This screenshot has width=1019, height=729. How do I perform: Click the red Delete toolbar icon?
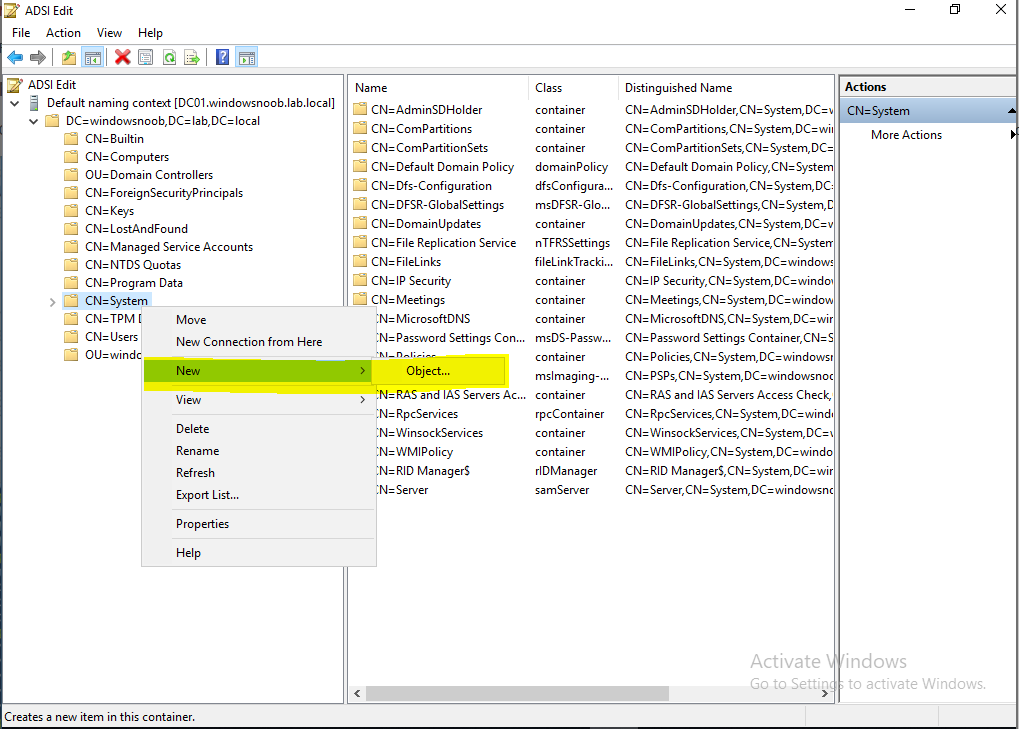tap(122, 58)
